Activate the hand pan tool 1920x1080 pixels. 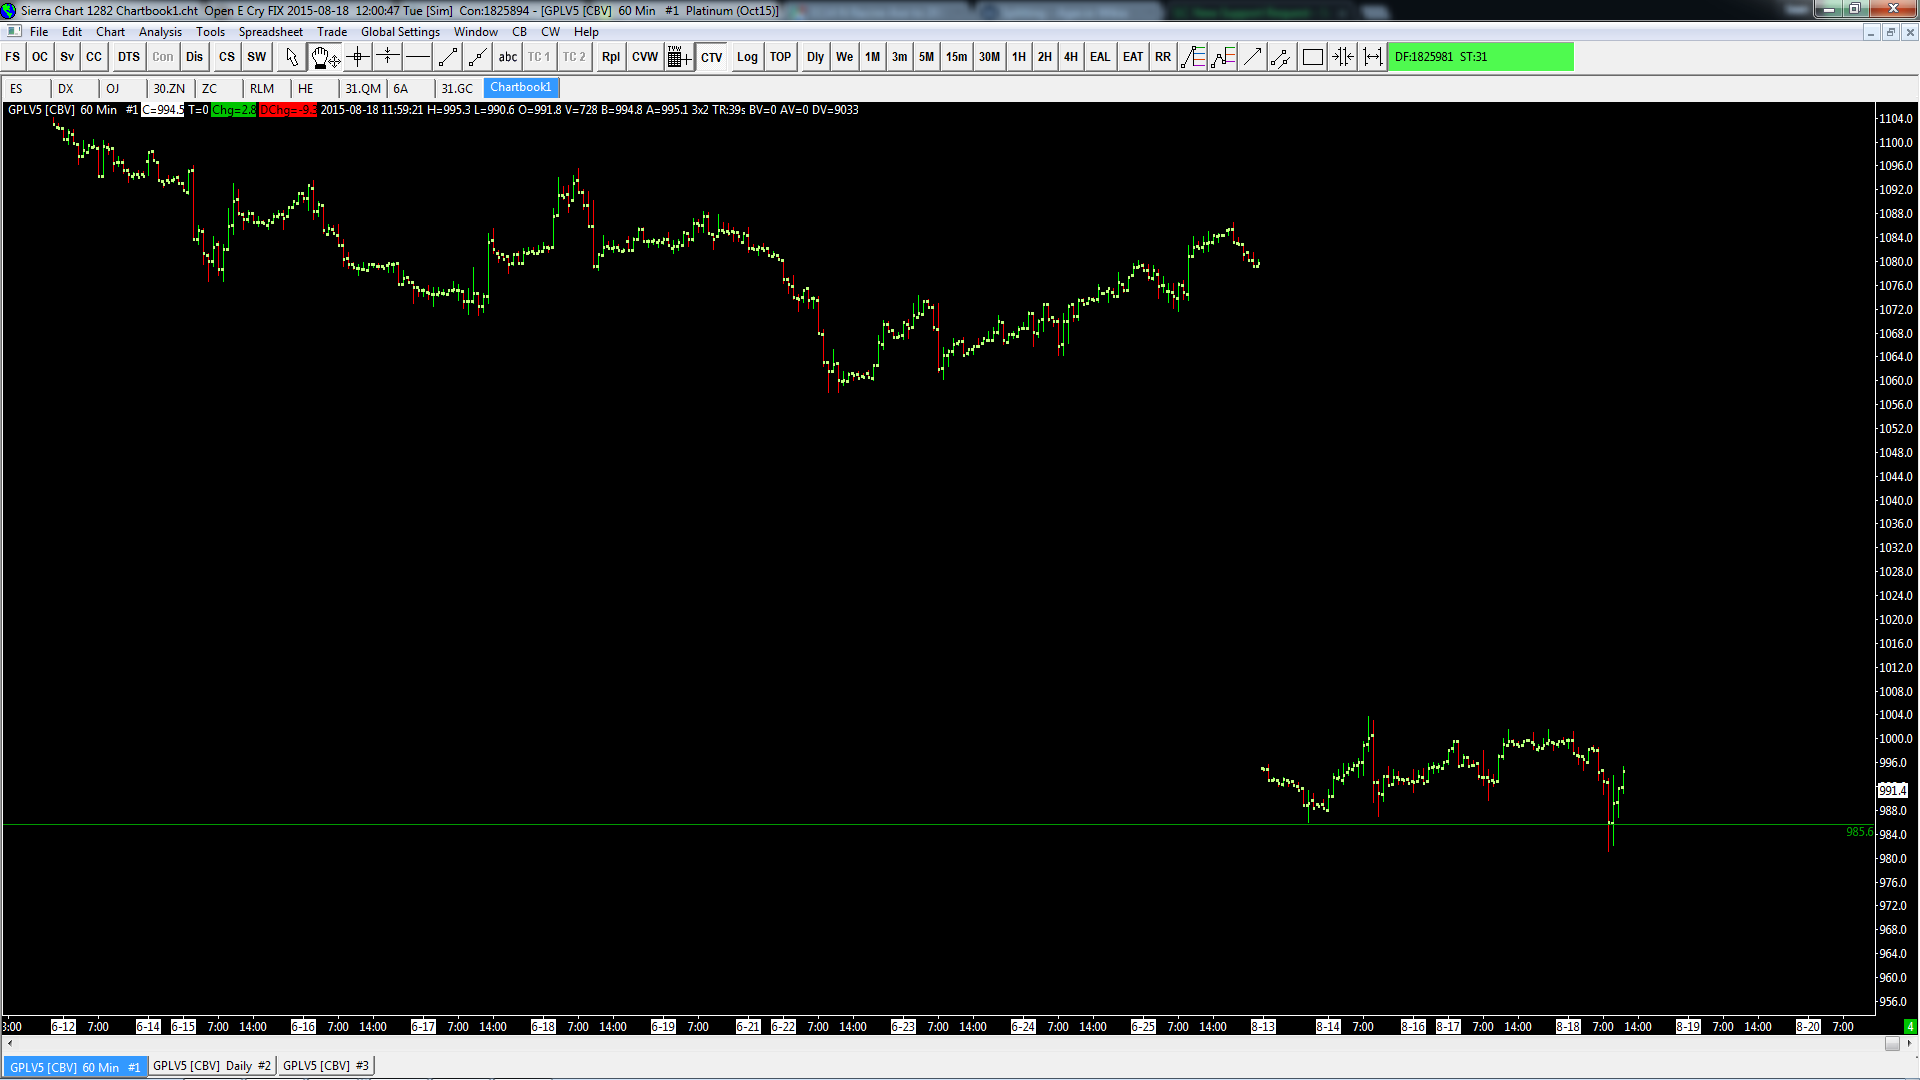323,57
